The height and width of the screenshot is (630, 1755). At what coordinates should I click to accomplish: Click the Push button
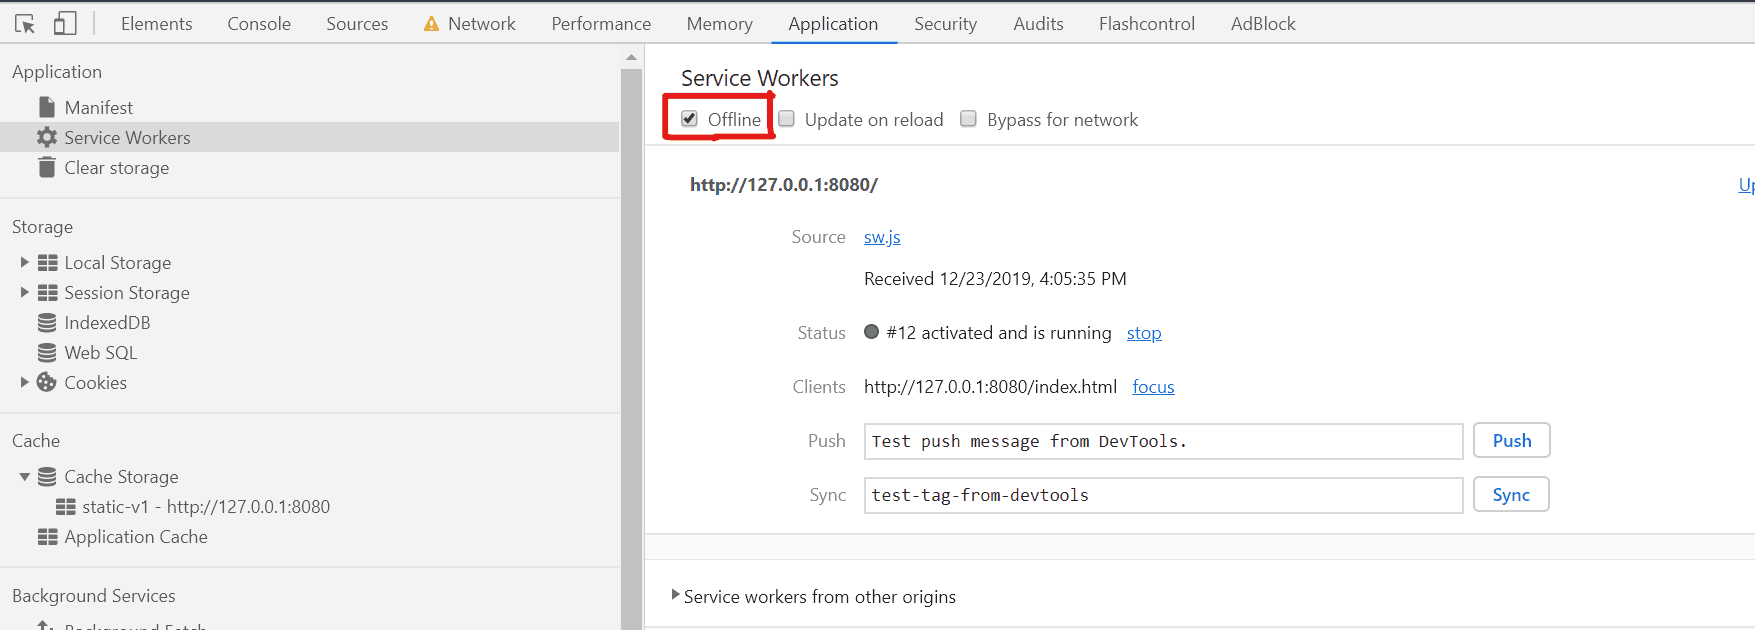[1512, 441]
